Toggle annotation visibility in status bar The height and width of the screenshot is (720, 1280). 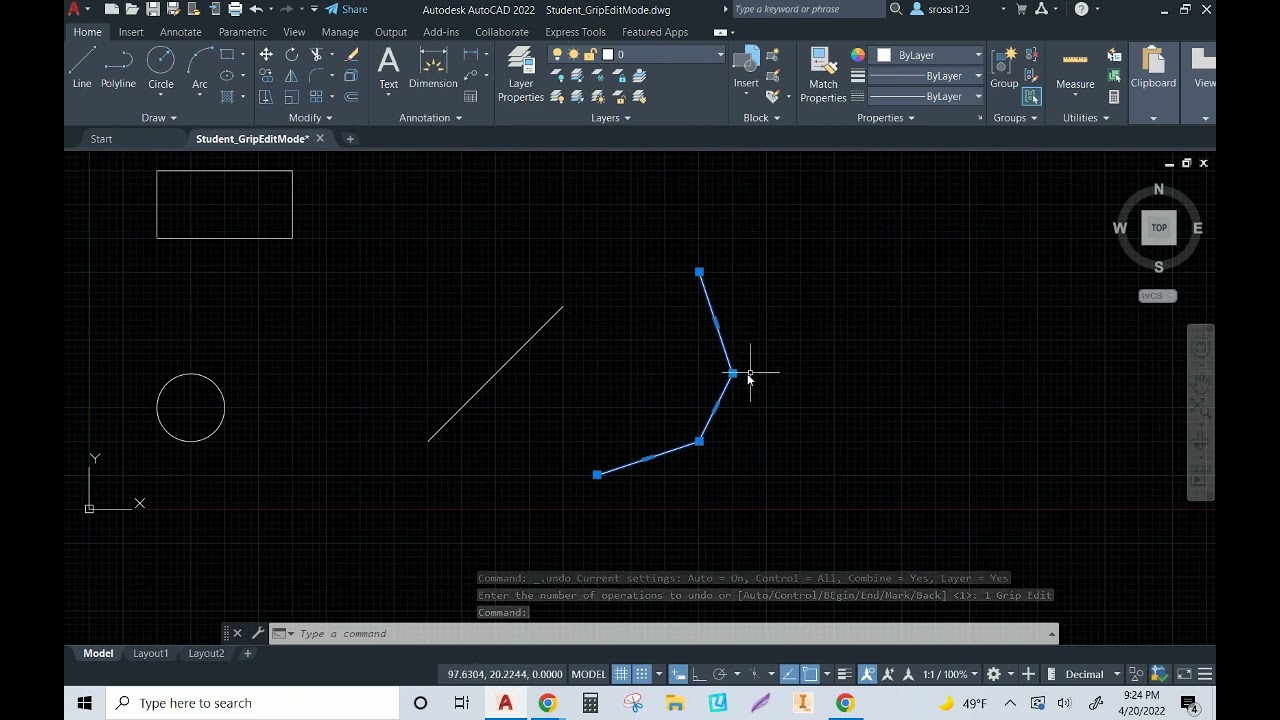[867, 674]
